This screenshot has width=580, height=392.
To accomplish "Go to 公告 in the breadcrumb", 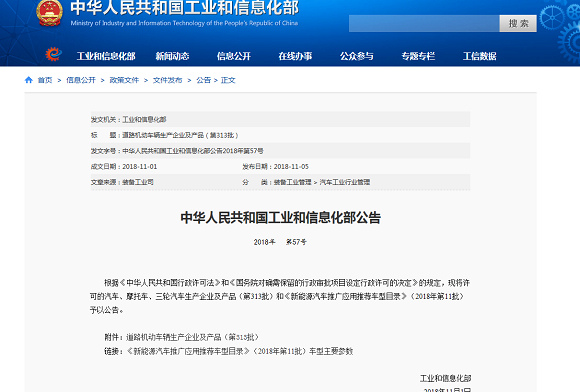I will tap(203, 80).
